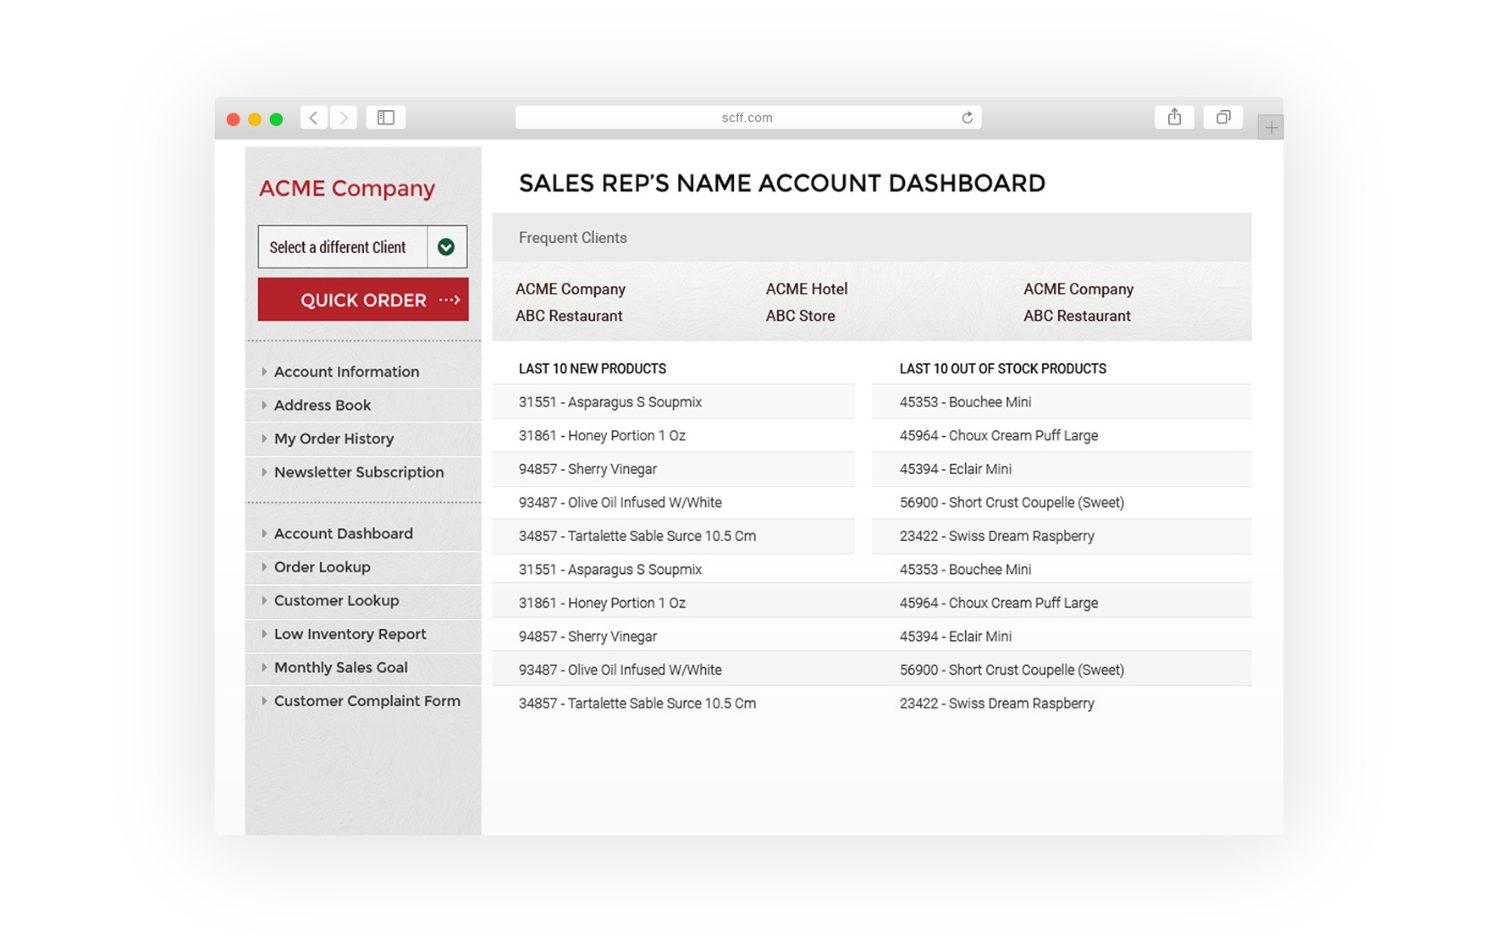Viewport: 1500px width, 938px height.
Task: Toggle the browser sidebar icon
Action: pos(386,118)
